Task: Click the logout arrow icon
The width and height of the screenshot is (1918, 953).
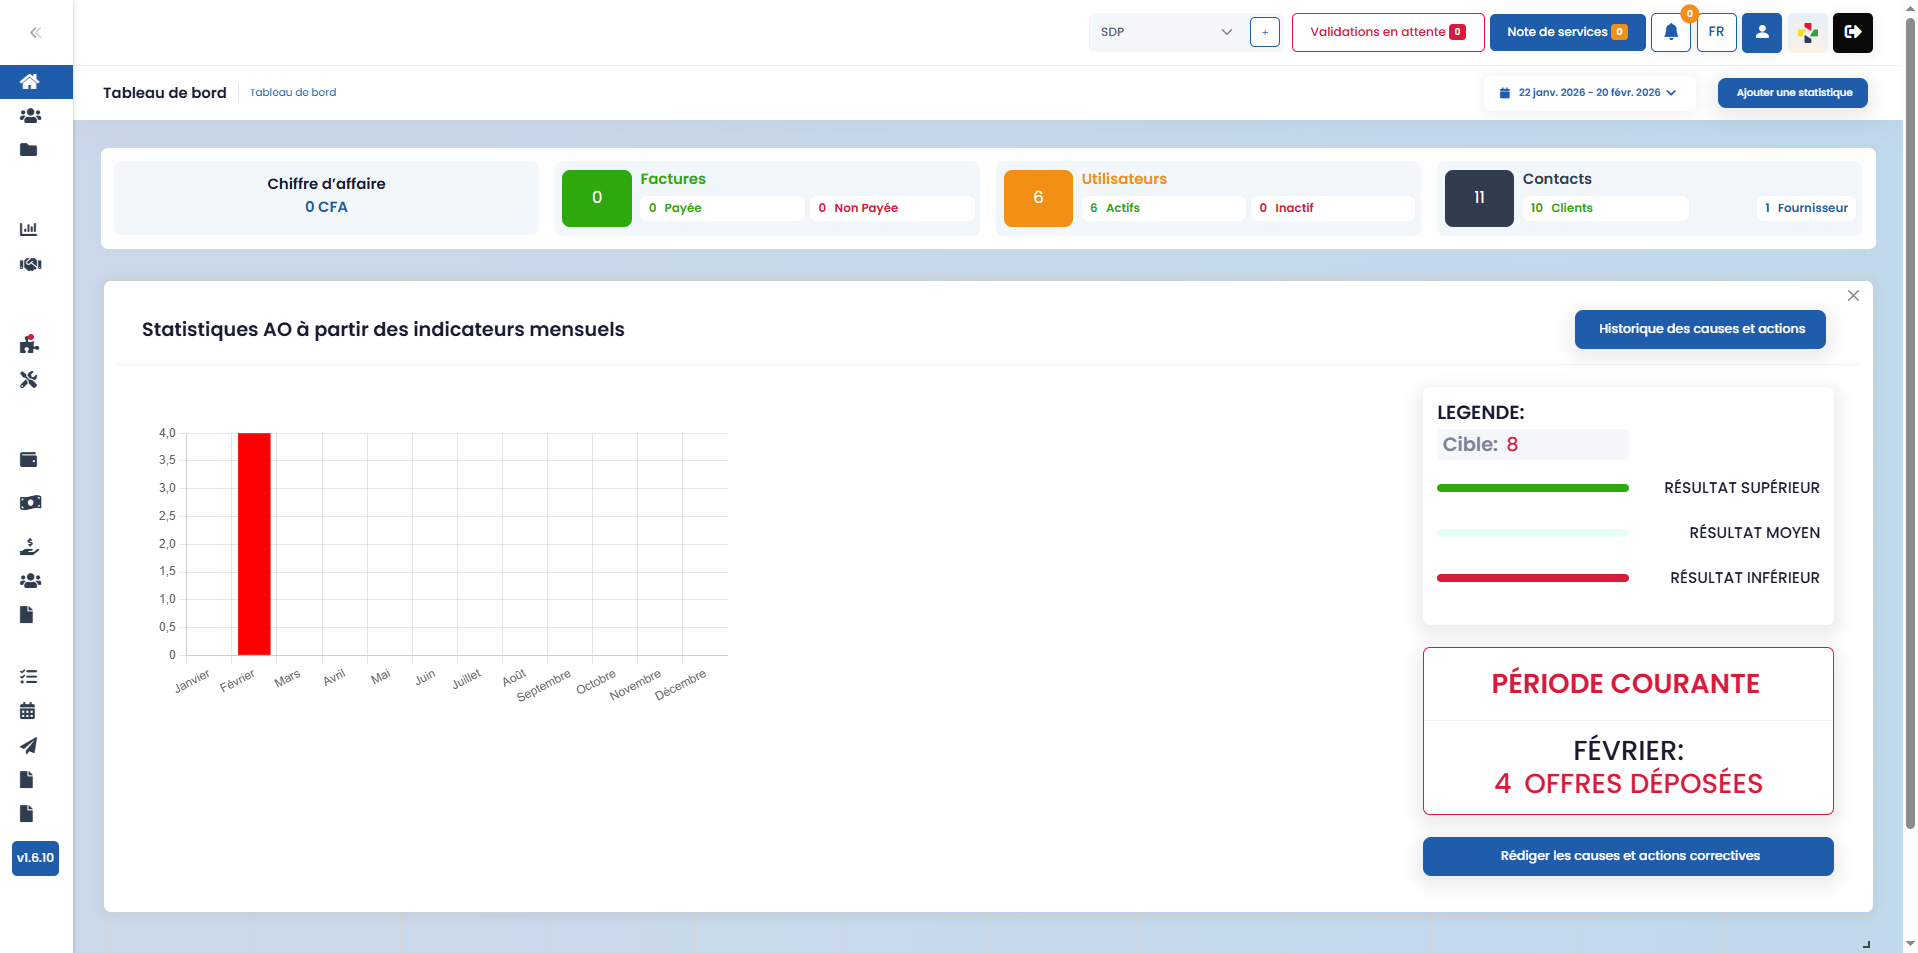Action: point(1852,32)
